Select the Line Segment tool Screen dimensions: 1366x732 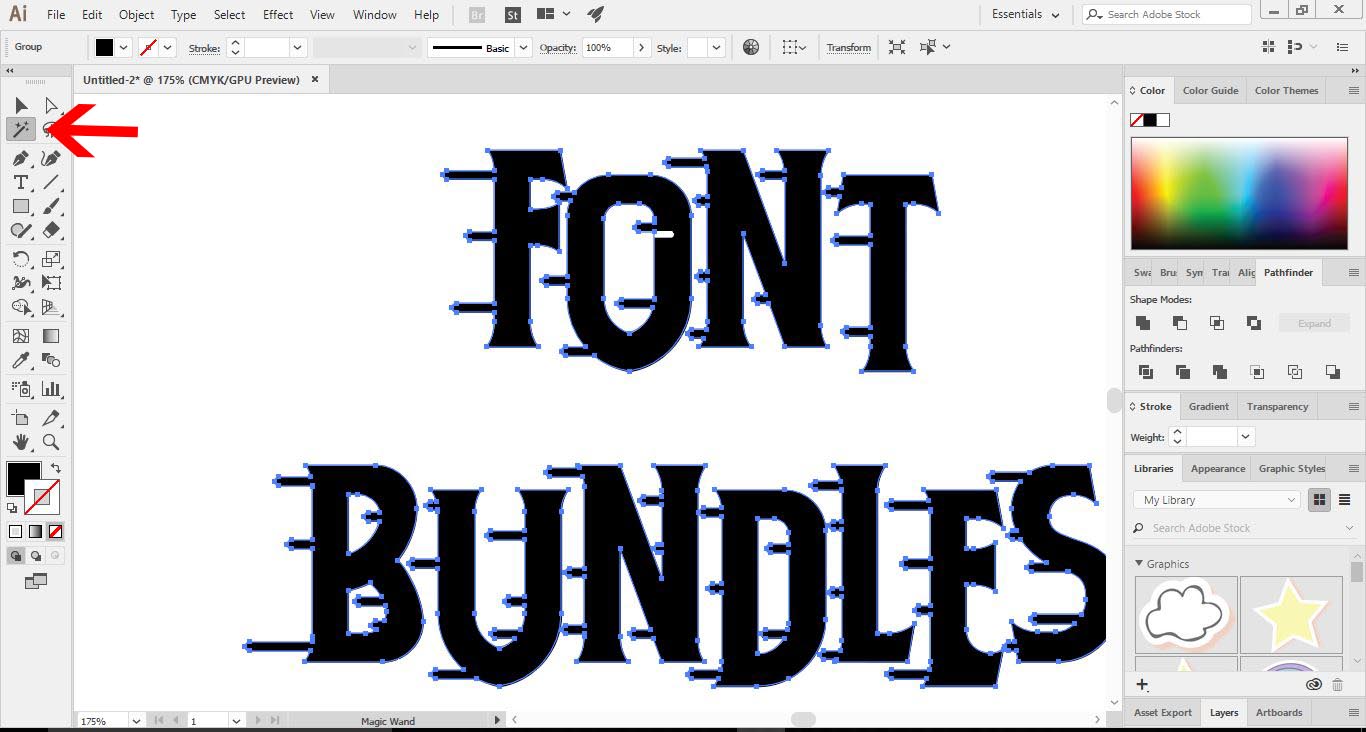point(51,182)
